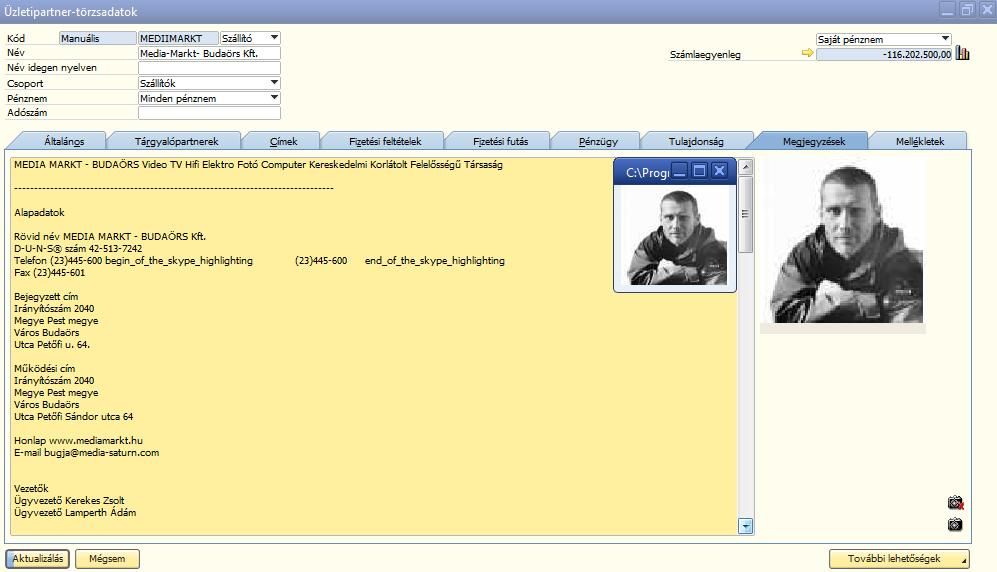
Task: Click the Működési cím heading text
Action: click(45, 369)
